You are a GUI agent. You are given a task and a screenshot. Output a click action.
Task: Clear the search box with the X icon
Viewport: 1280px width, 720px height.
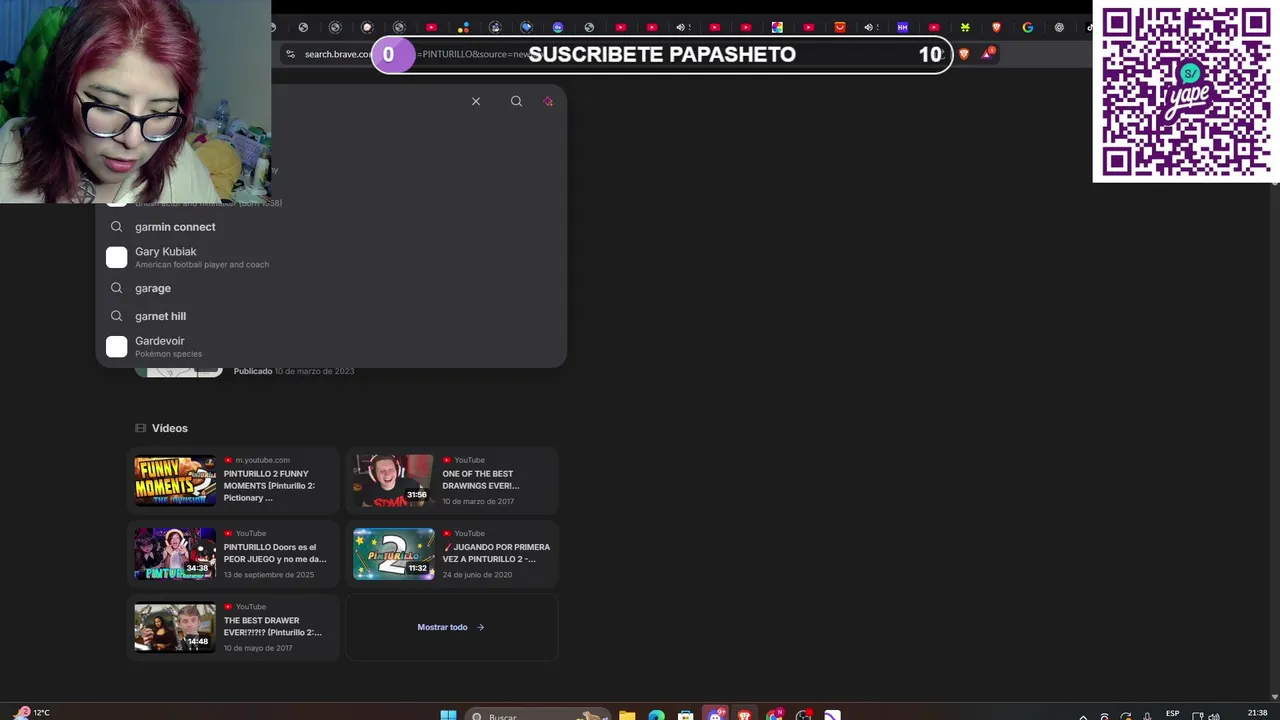pos(476,101)
